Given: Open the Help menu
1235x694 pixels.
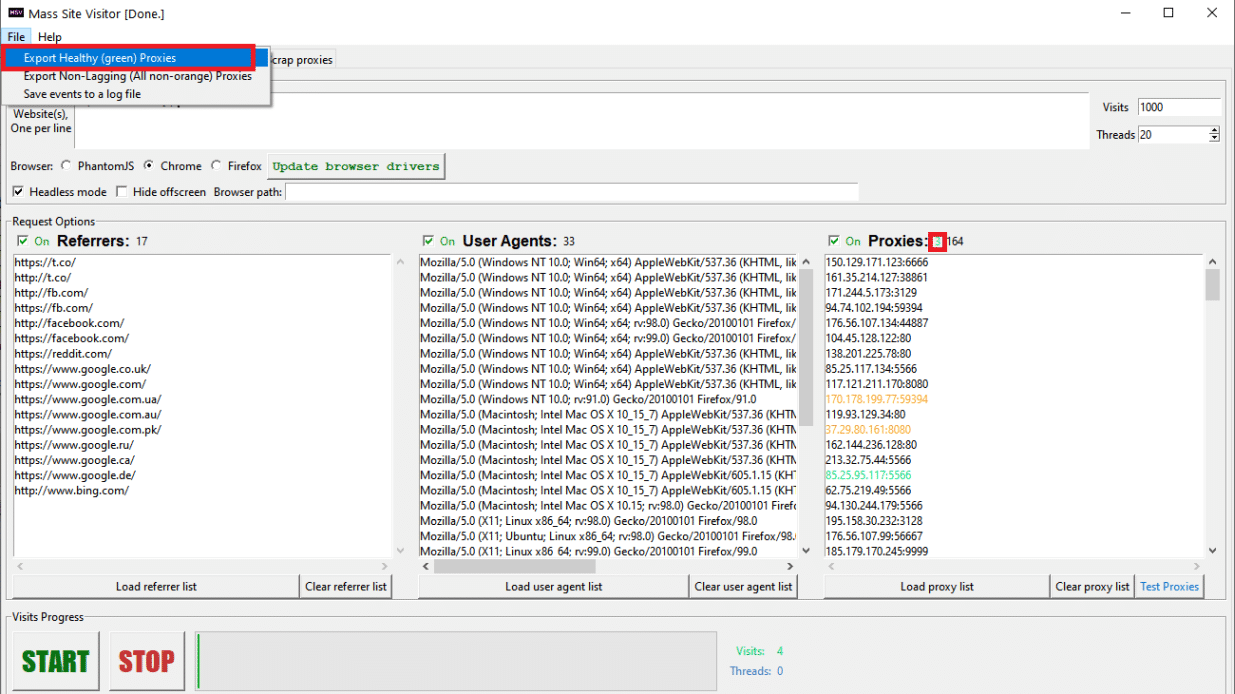Looking at the screenshot, I should coord(49,37).
